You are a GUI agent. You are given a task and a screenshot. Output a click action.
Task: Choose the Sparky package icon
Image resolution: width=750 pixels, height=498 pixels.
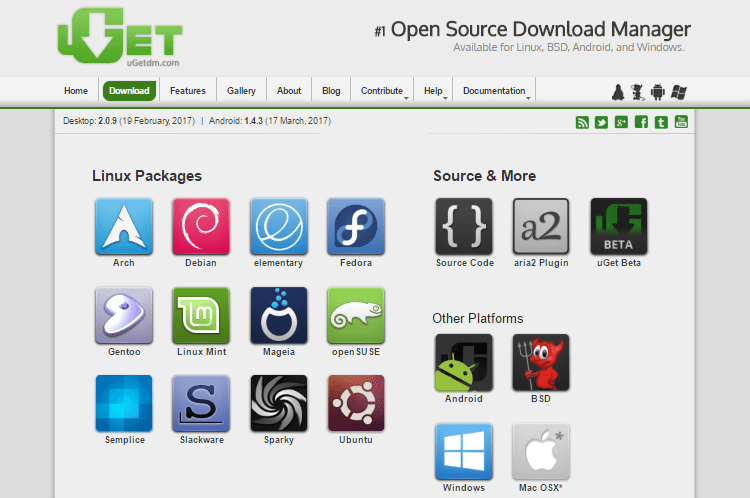(x=278, y=403)
